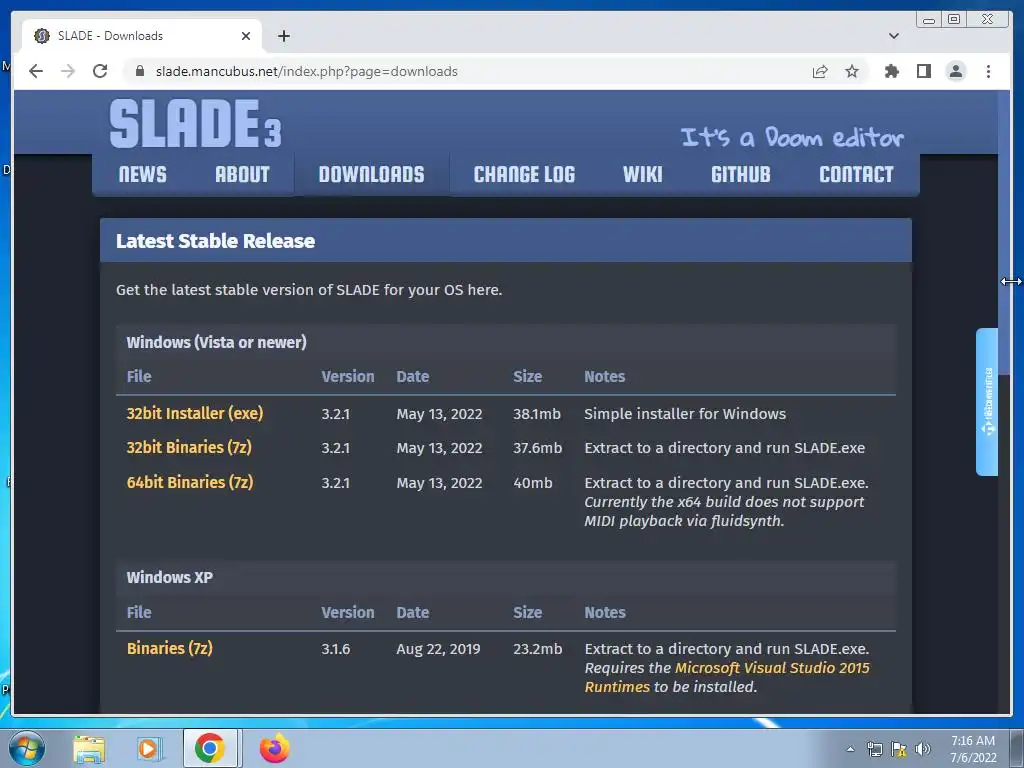Open Windows Explorer from taskbar
The image size is (1024, 768).
(89, 748)
